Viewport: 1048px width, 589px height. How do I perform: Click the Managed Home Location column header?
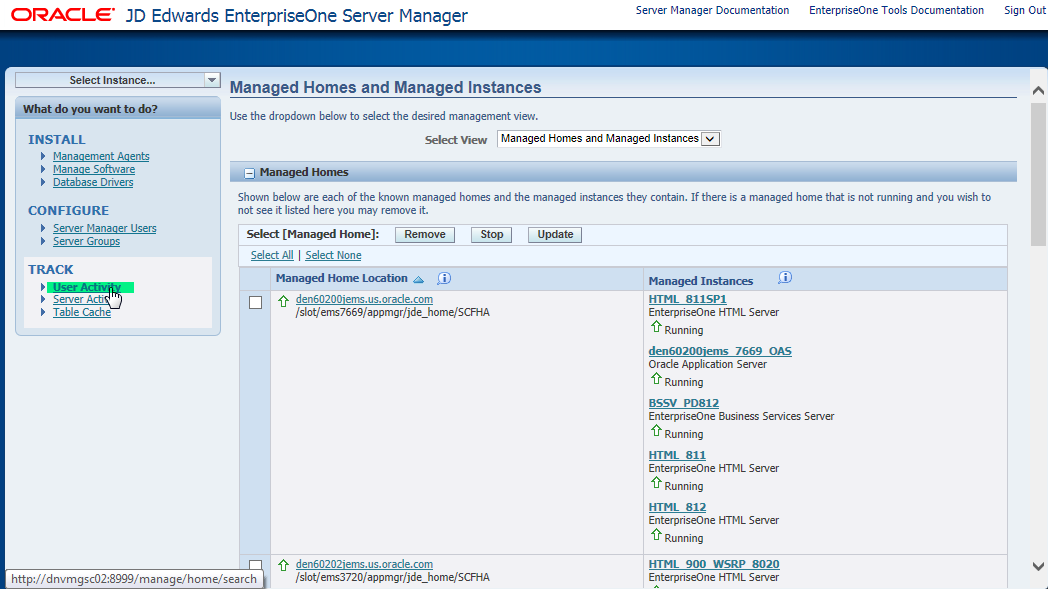pos(342,278)
